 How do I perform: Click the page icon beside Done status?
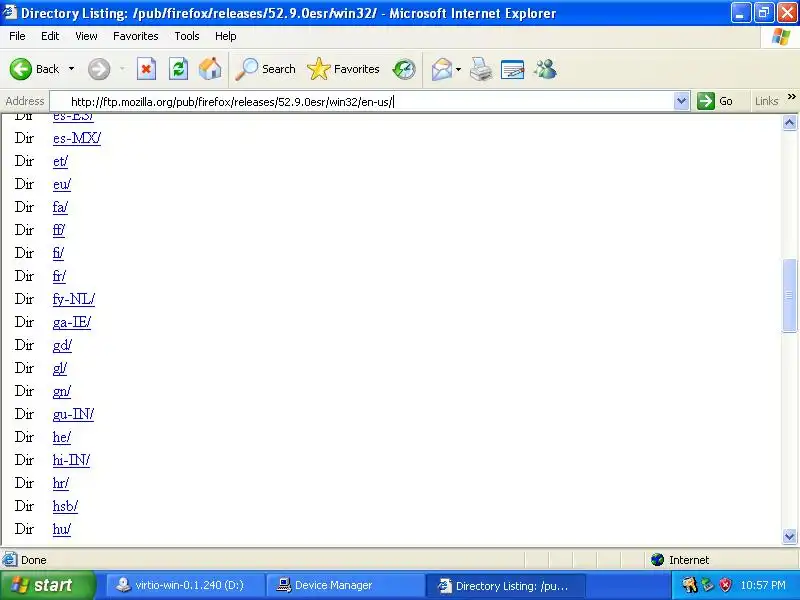(x=9, y=560)
